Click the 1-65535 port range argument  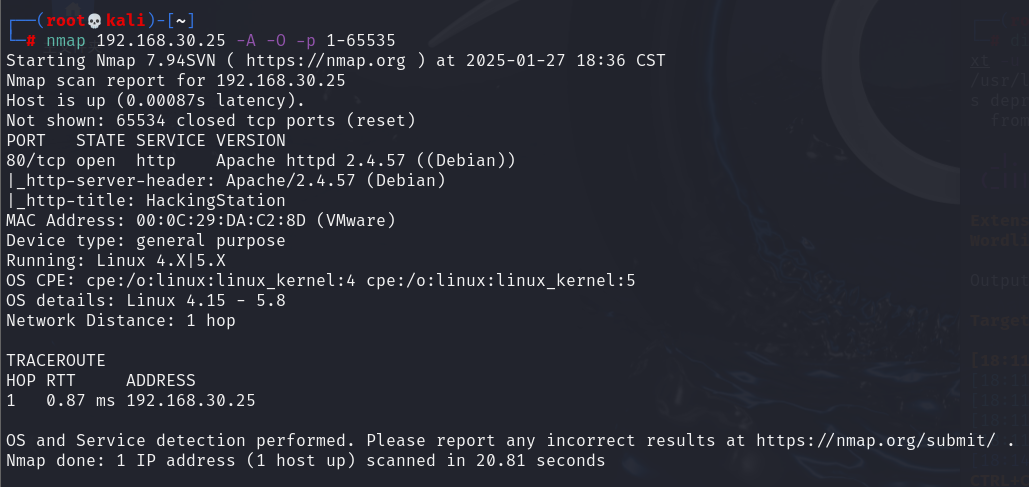tap(361, 41)
